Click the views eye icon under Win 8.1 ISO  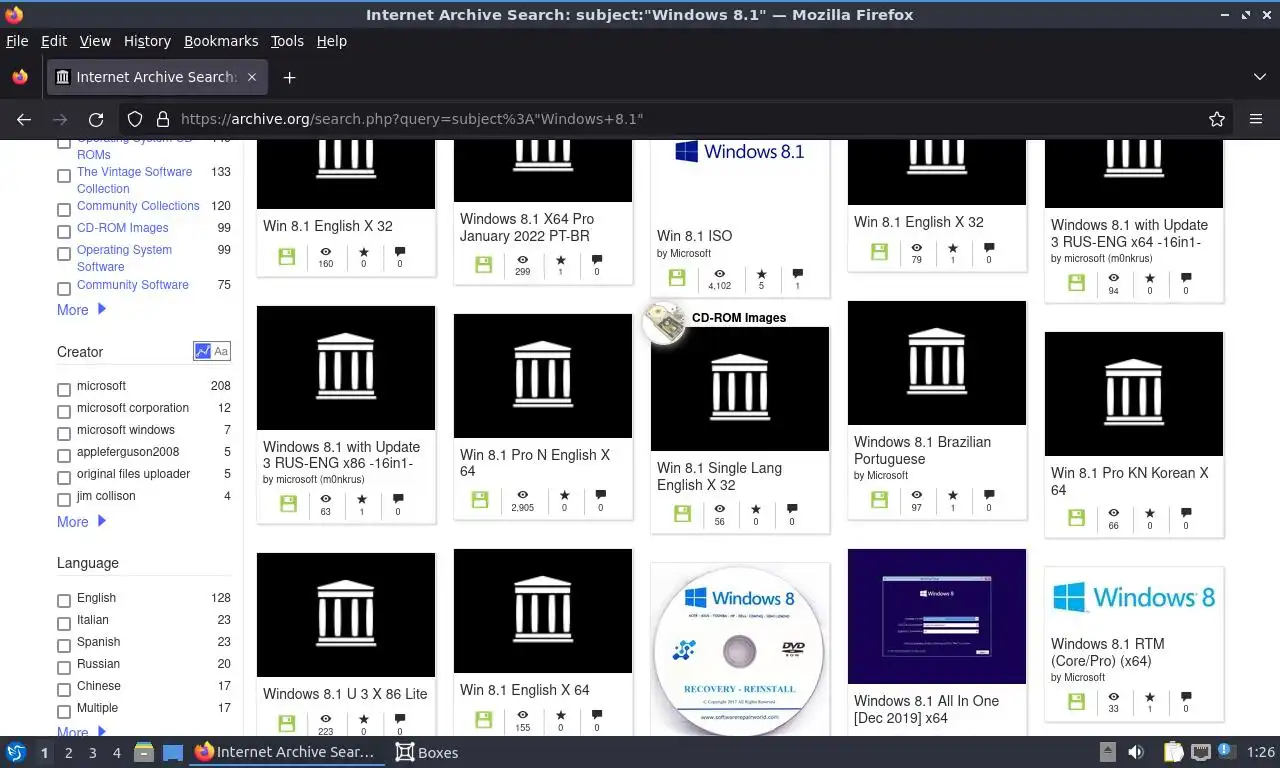click(719, 273)
